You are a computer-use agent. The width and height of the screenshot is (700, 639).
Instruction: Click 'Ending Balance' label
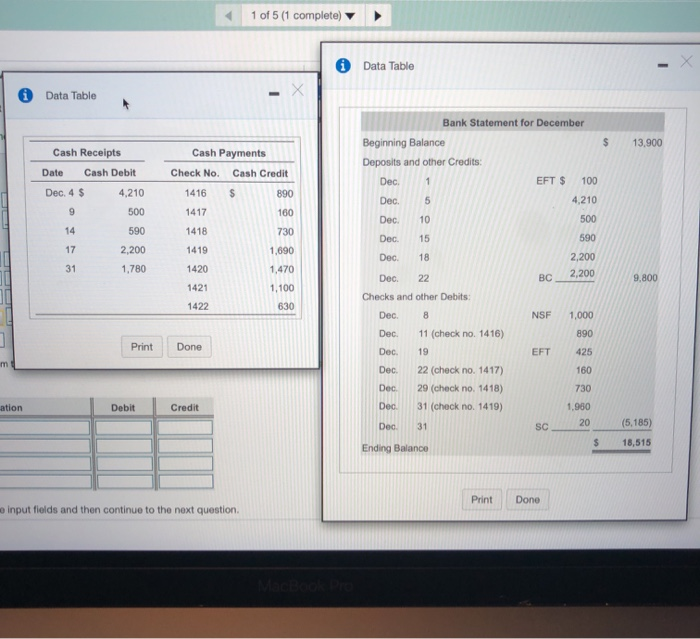coord(395,448)
